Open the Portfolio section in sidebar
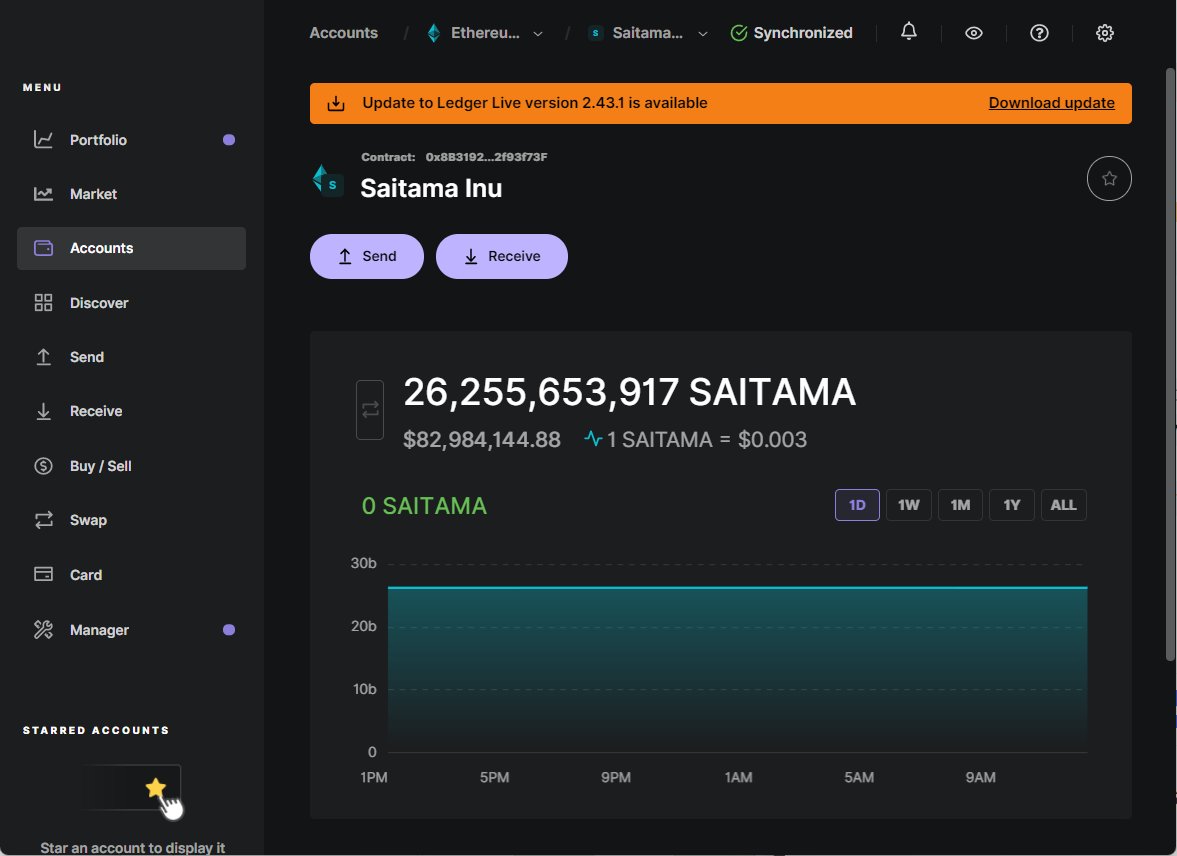 click(x=131, y=140)
